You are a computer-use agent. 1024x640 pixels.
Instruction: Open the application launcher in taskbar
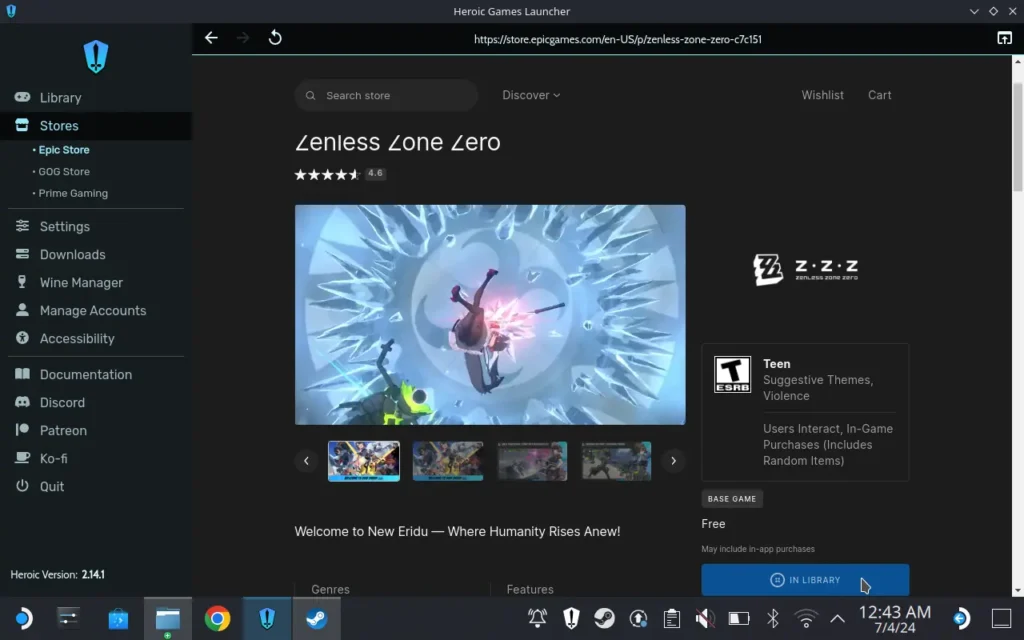(x=23, y=618)
